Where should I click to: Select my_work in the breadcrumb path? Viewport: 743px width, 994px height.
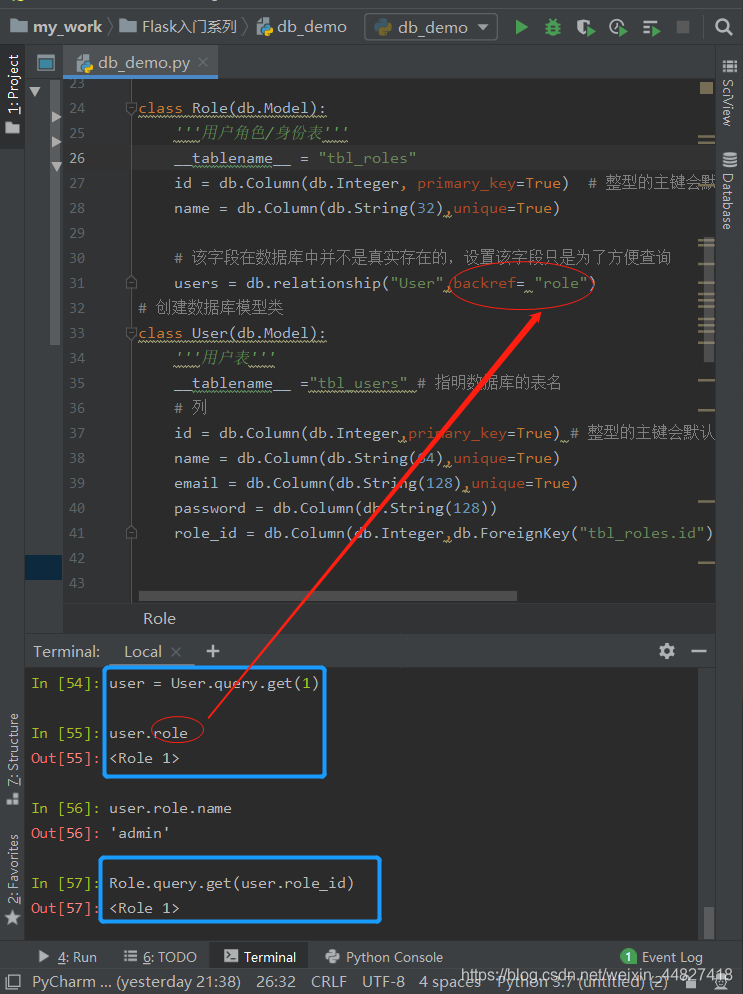[57, 27]
